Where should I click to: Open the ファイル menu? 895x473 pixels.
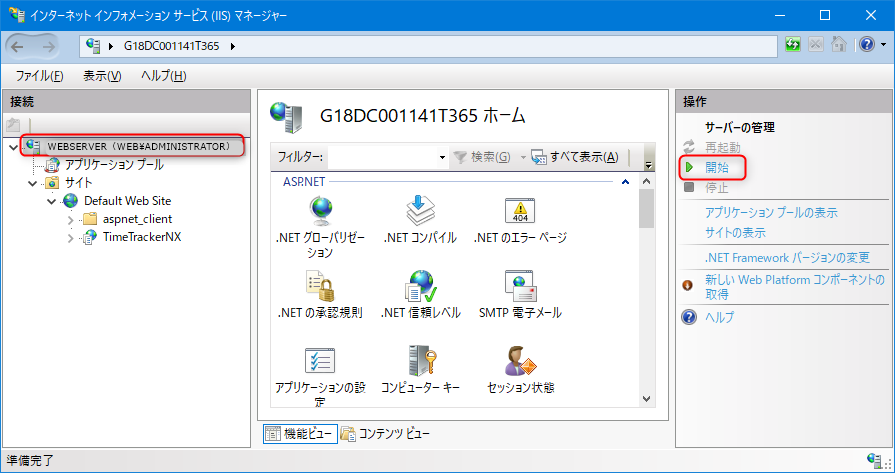[39, 76]
